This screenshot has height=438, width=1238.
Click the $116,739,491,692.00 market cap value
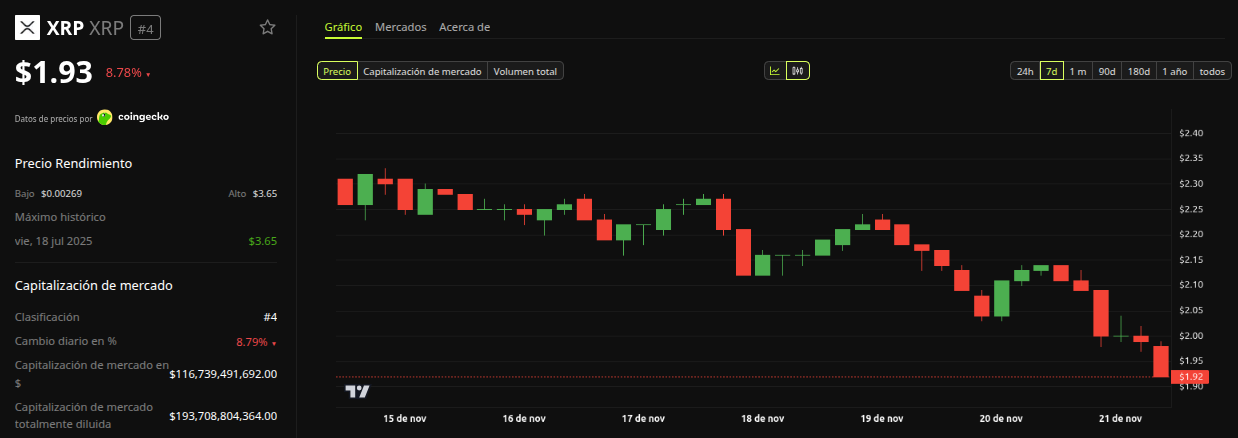coord(223,374)
